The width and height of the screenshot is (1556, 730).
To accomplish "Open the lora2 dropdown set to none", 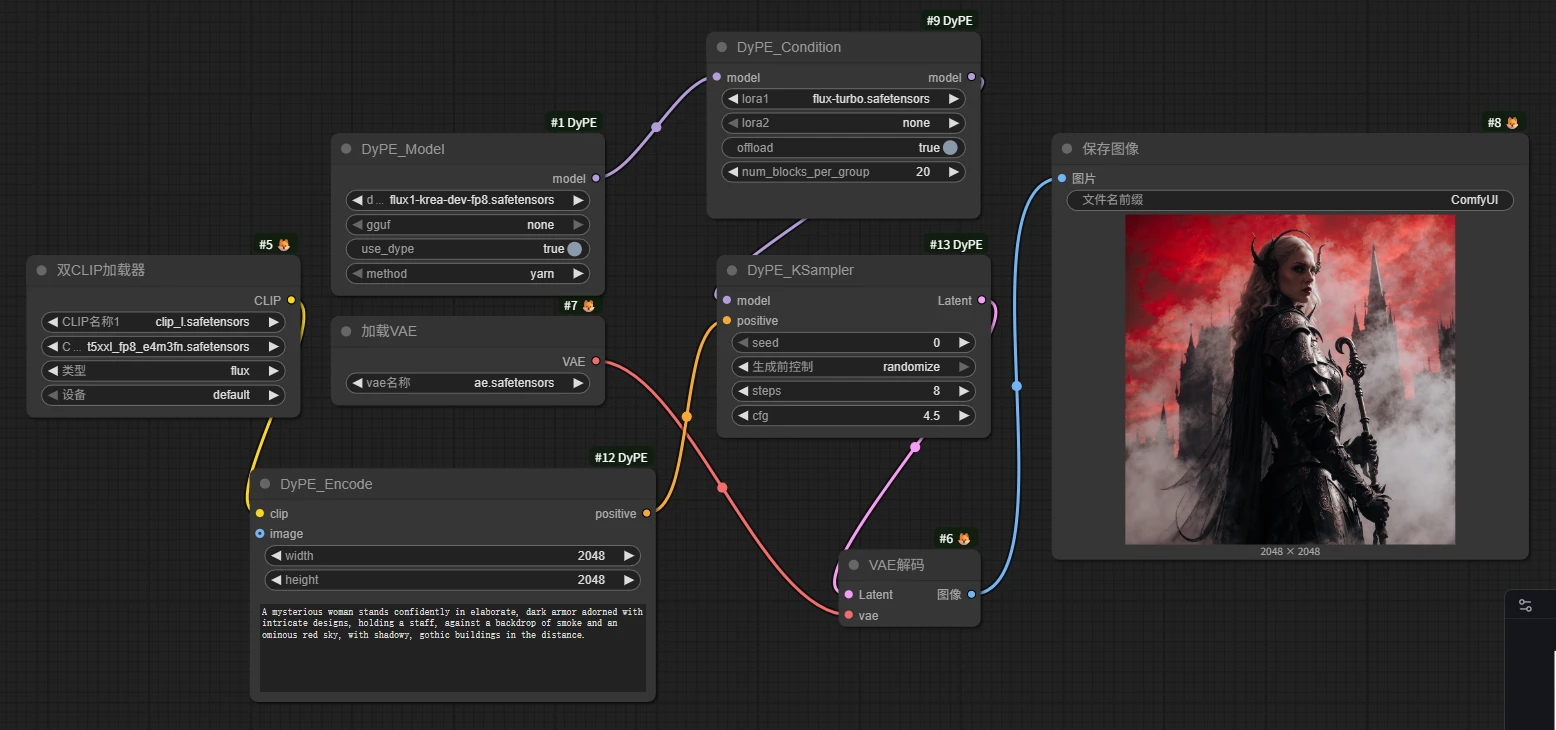I will [843, 123].
